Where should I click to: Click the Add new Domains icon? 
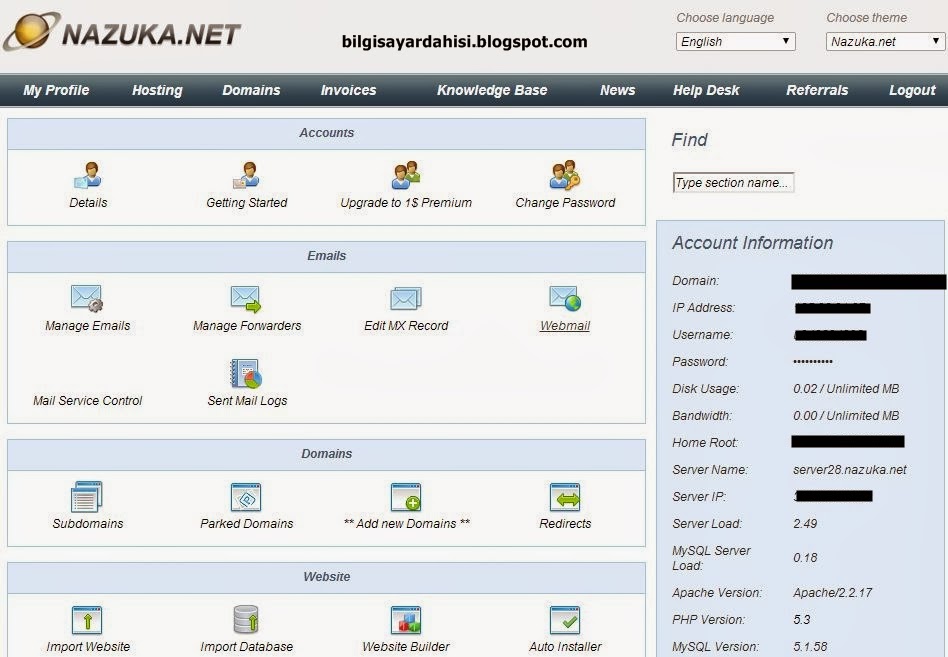406,497
